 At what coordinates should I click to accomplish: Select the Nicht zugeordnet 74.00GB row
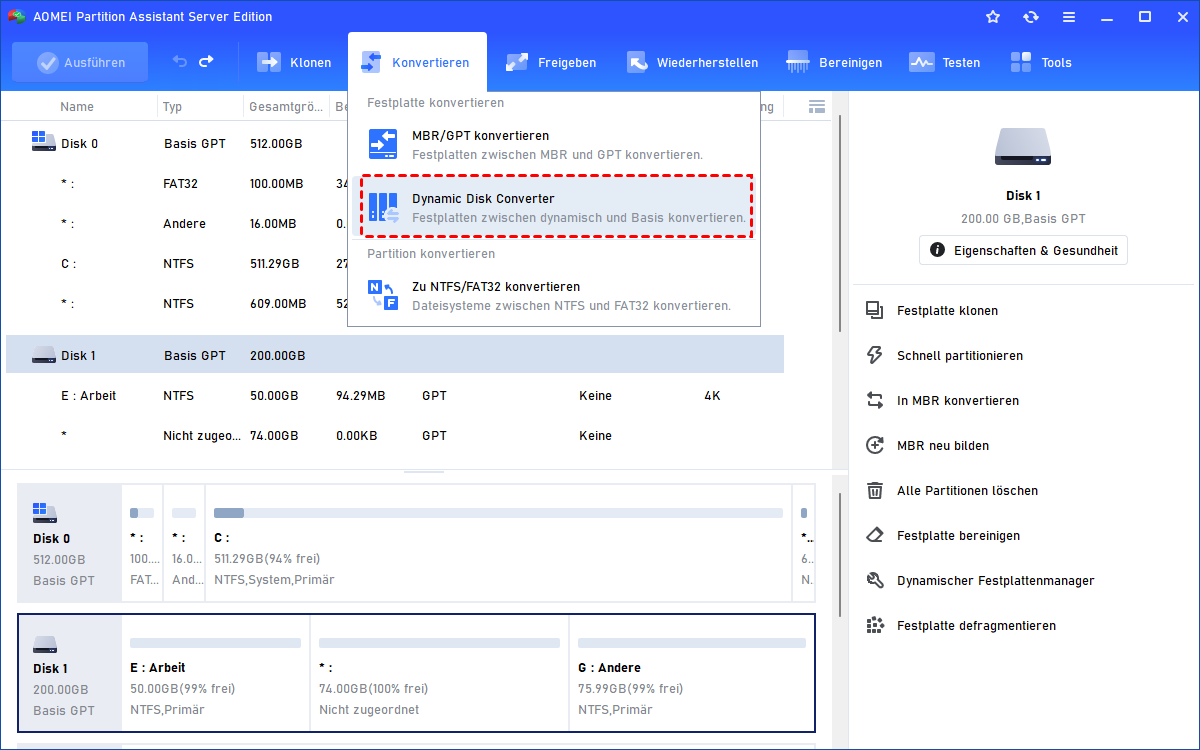point(395,436)
